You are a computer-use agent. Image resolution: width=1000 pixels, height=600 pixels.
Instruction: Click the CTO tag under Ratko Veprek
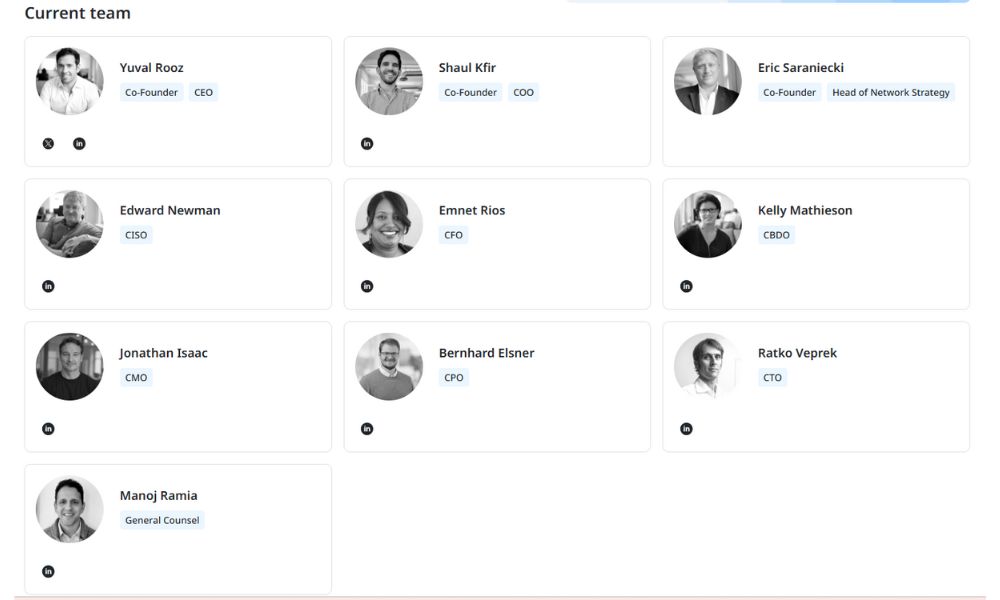(x=772, y=378)
